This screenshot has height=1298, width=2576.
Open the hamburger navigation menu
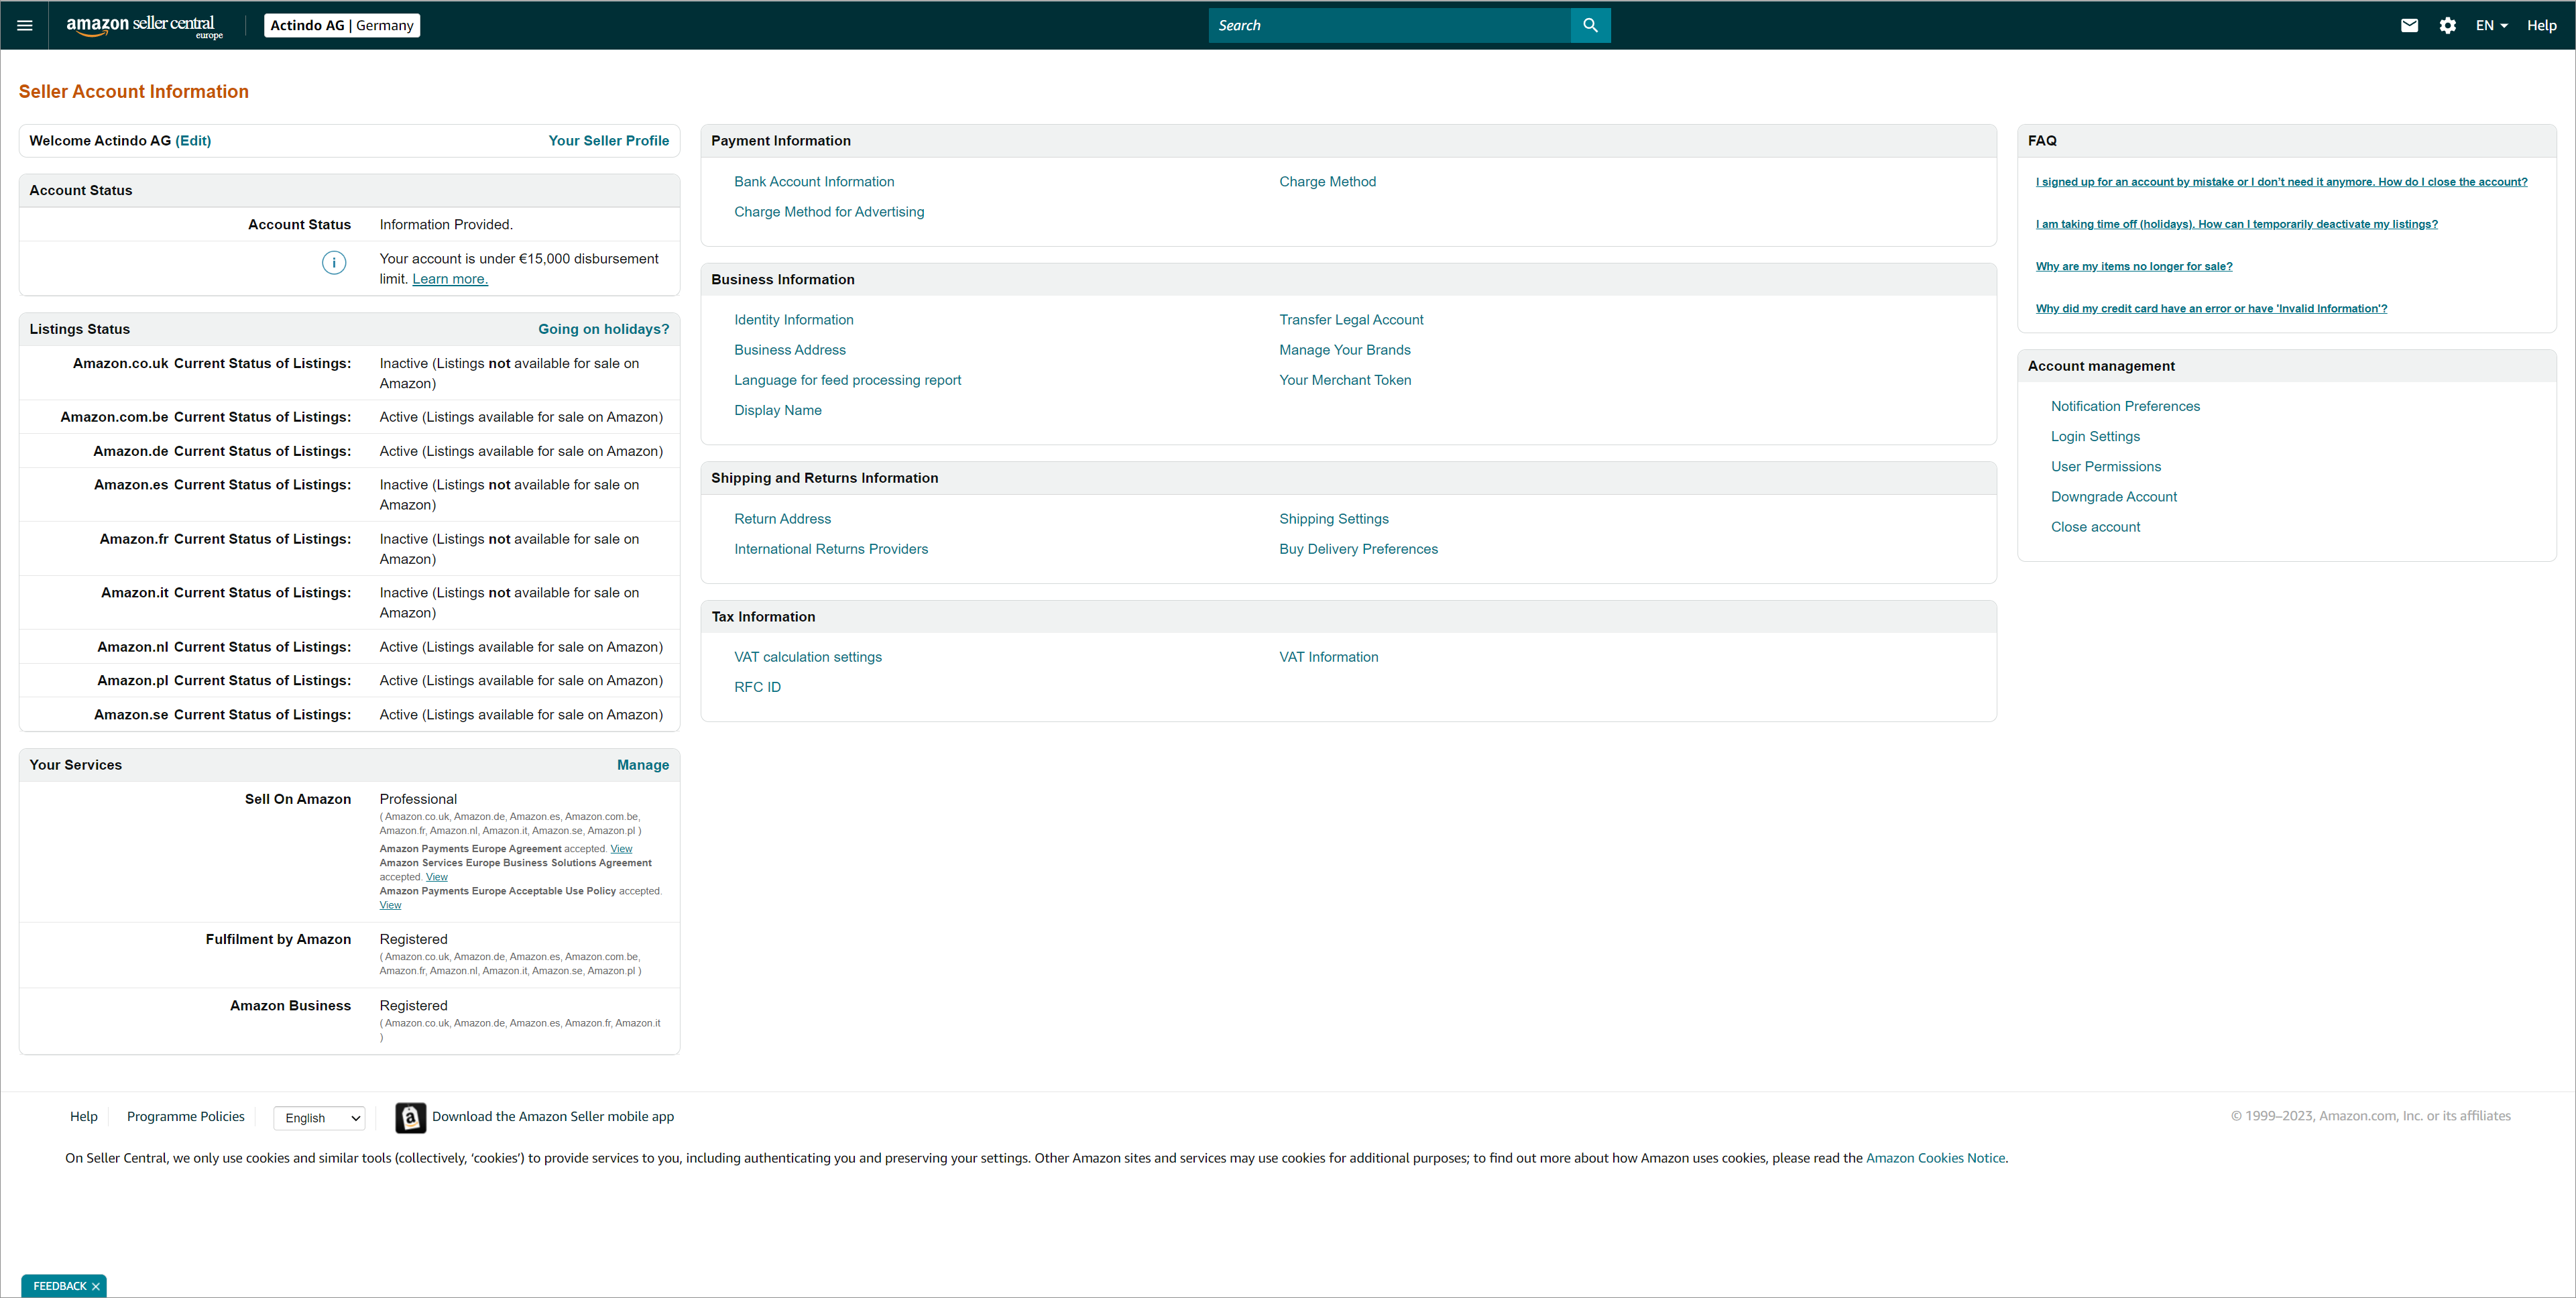click(25, 26)
